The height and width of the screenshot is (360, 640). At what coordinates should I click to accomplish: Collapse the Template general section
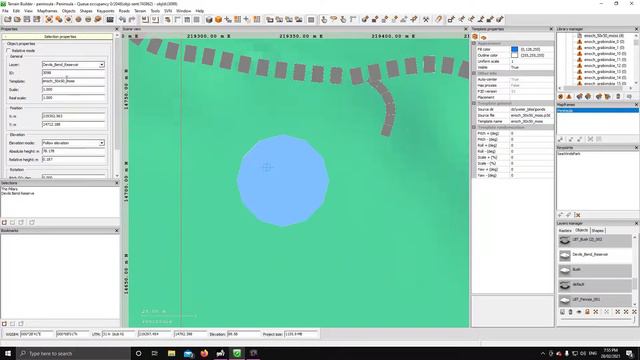(474, 103)
